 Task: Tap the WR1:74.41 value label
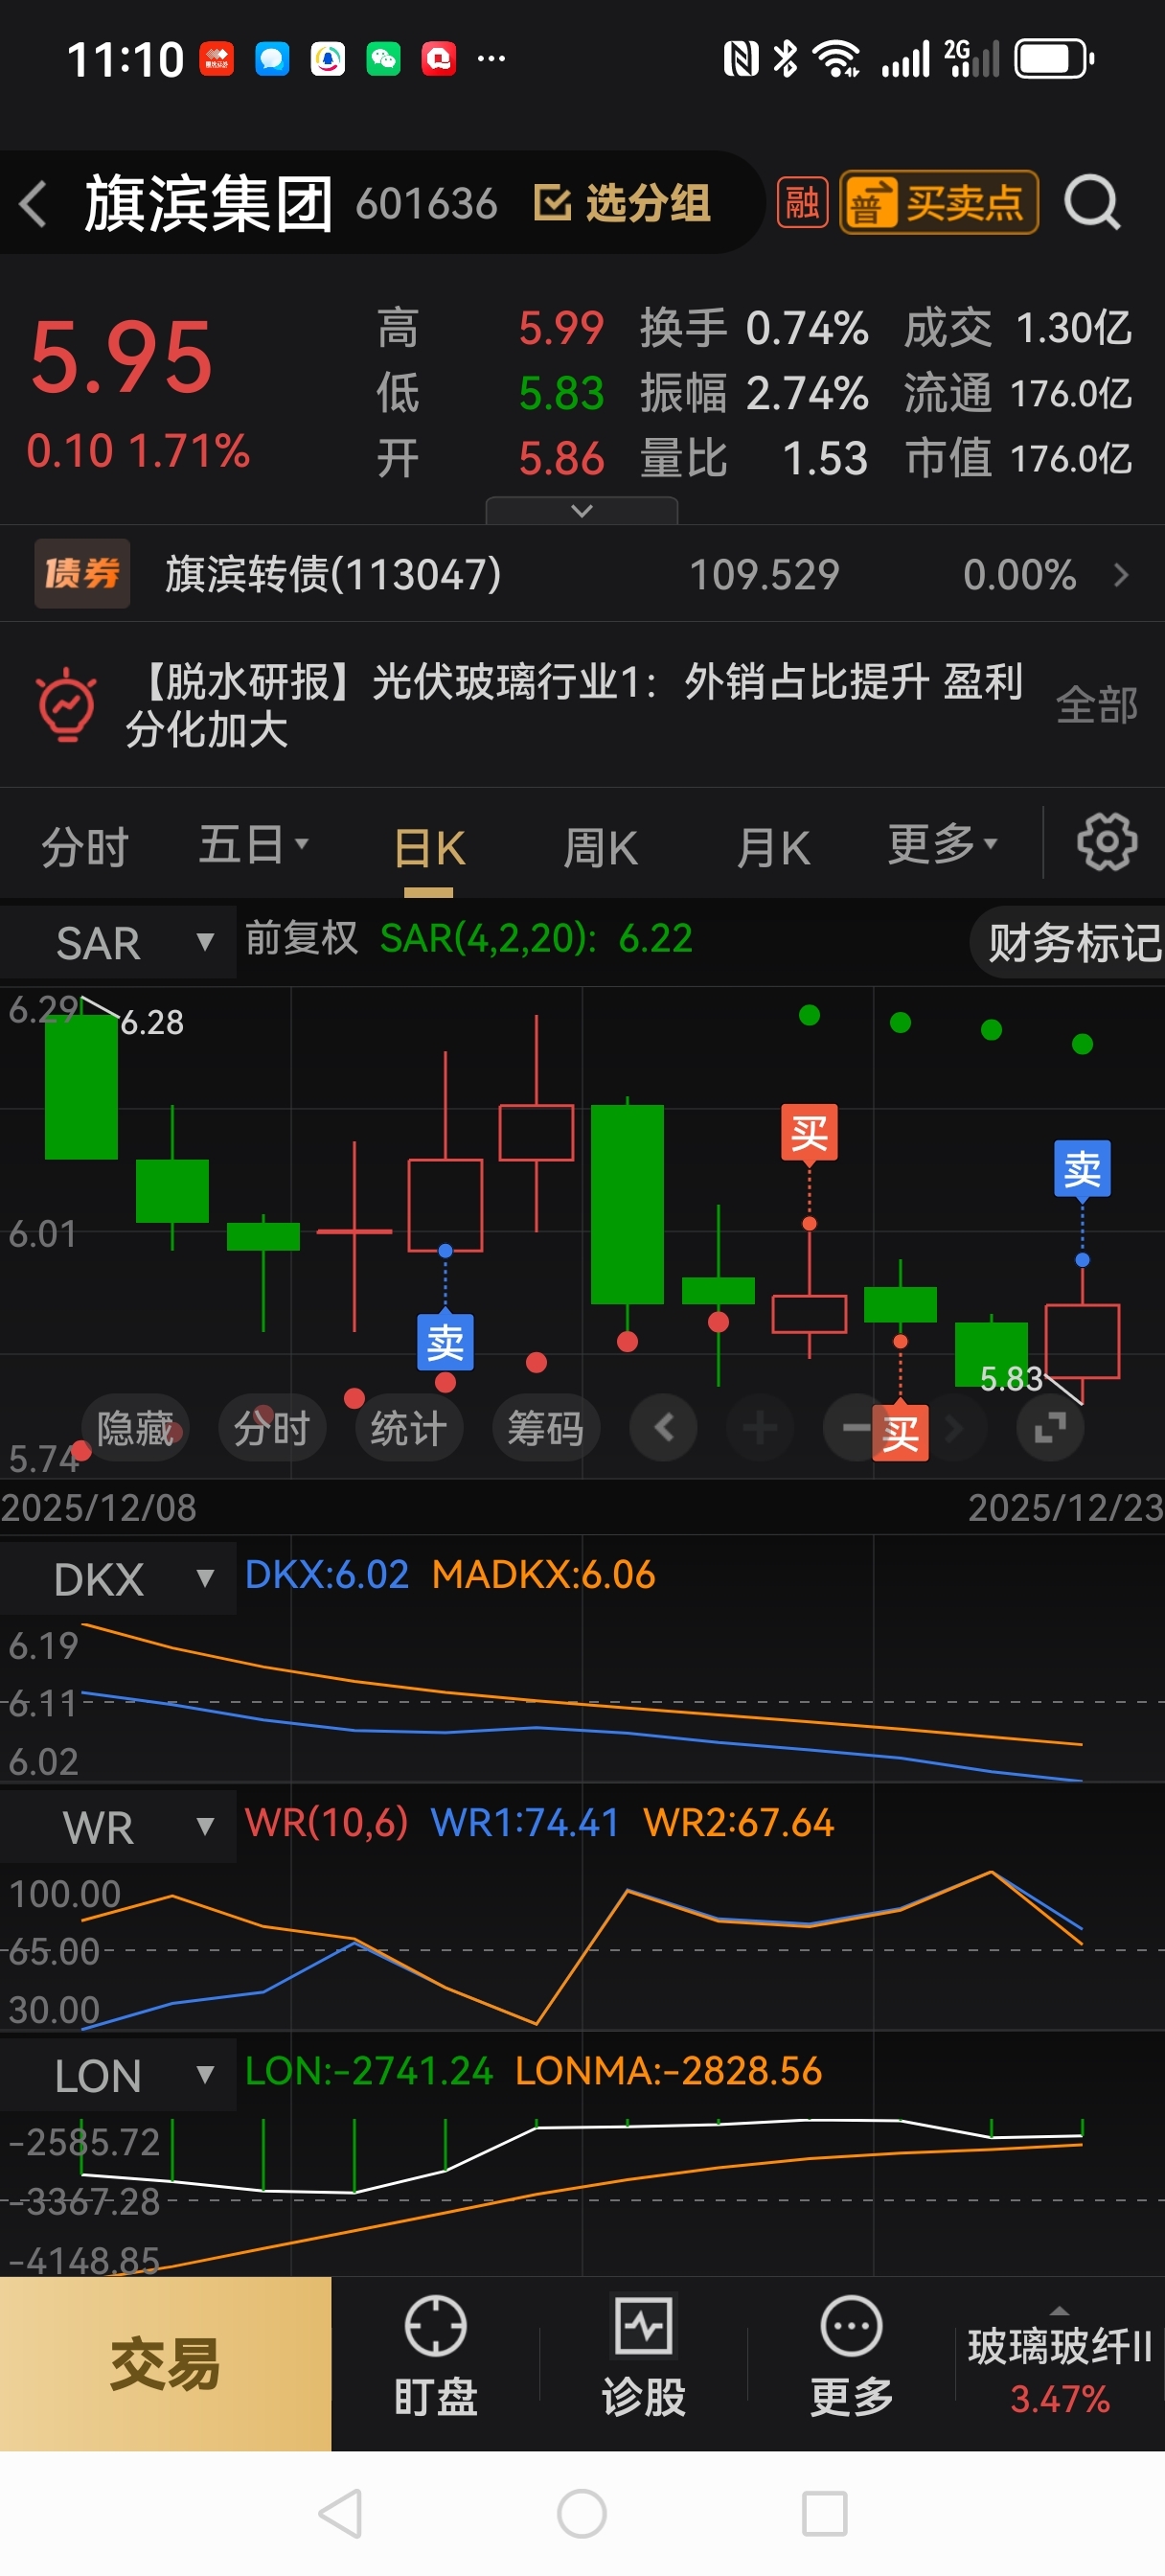click(x=525, y=1823)
